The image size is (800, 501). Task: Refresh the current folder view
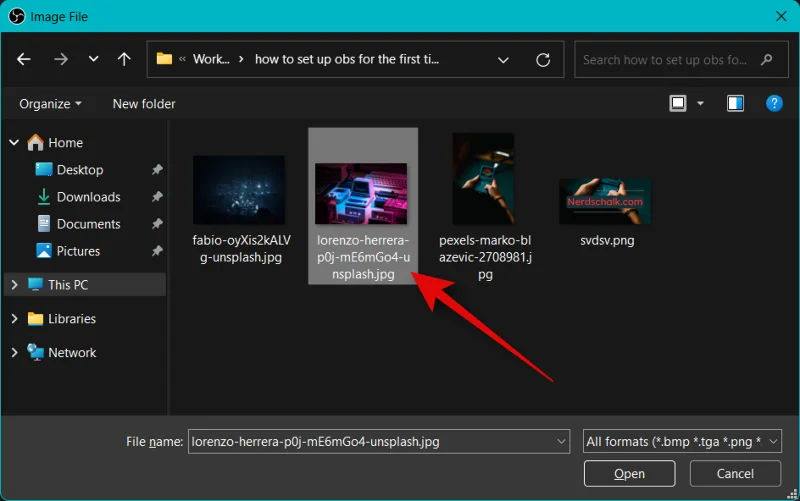click(x=543, y=60)
